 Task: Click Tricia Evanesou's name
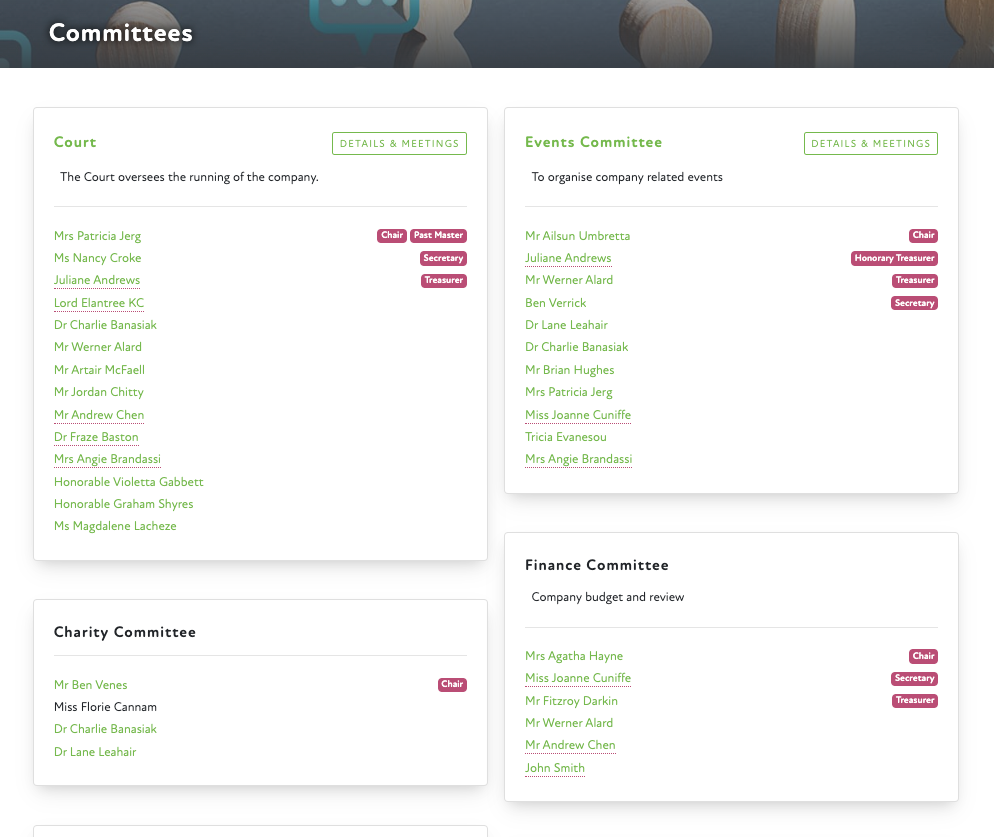[565, 437]
